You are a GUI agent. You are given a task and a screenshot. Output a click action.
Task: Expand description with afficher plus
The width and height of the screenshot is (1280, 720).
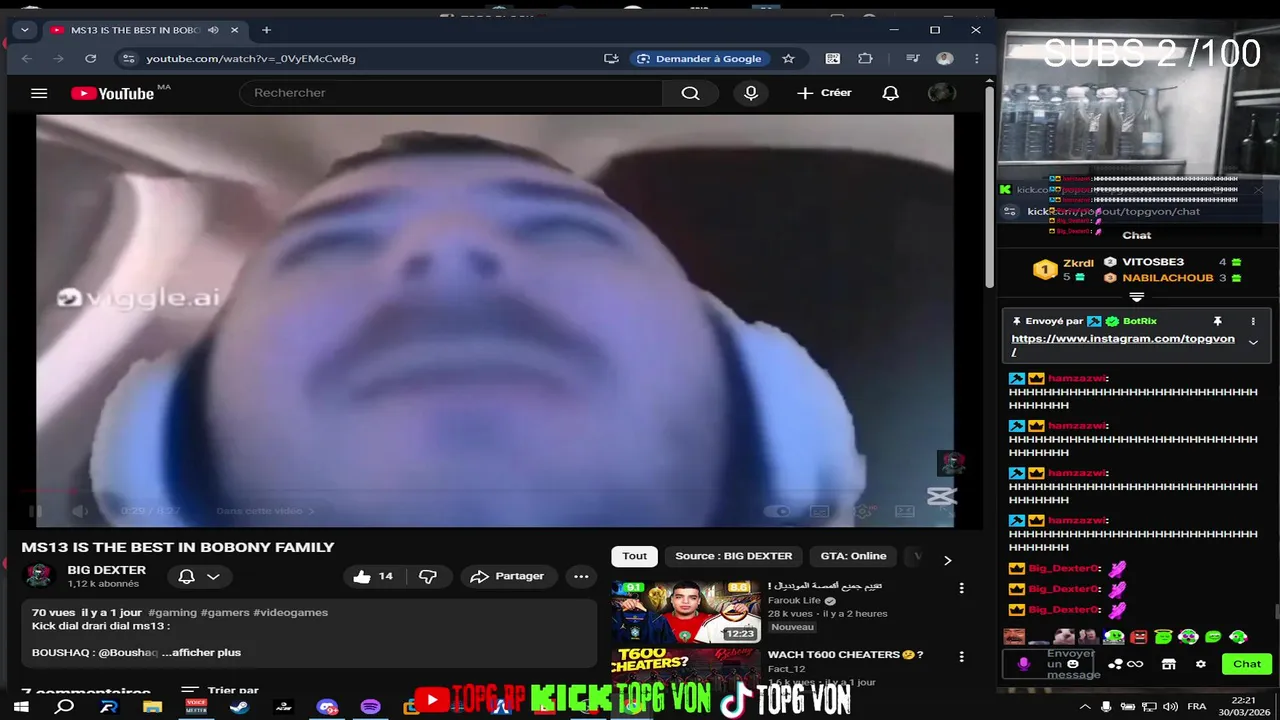click(201, 652)
